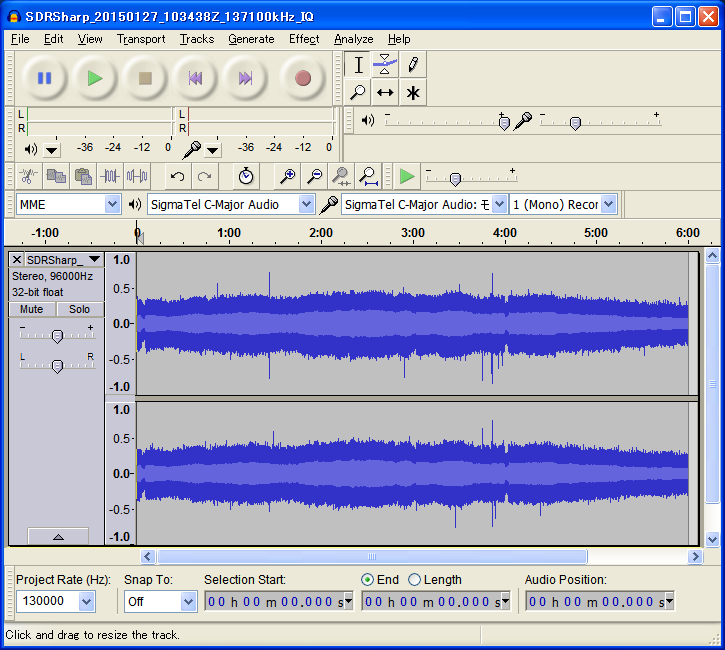The width and height of the screenshot is (725, 650).
Task: Select the End radio button
Action: click(x=367, y=580)
